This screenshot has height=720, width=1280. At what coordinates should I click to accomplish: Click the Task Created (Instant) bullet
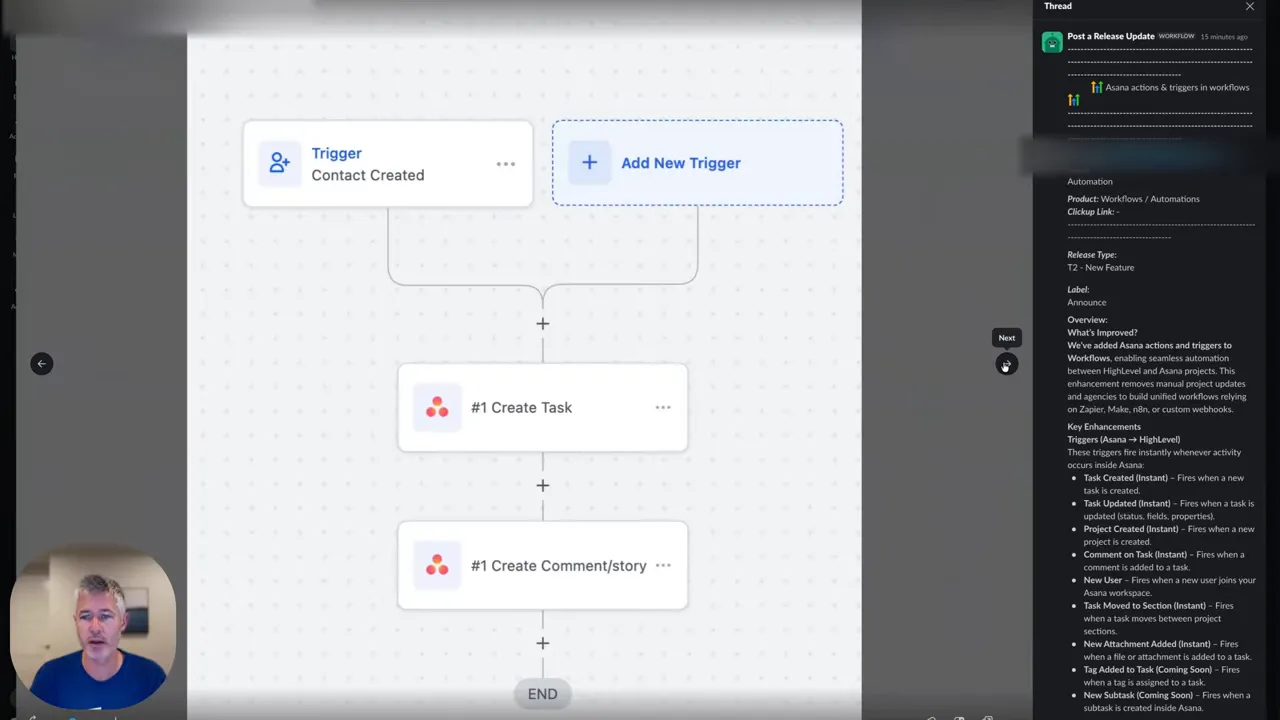pyautogui.click(x=1164, y=484)
